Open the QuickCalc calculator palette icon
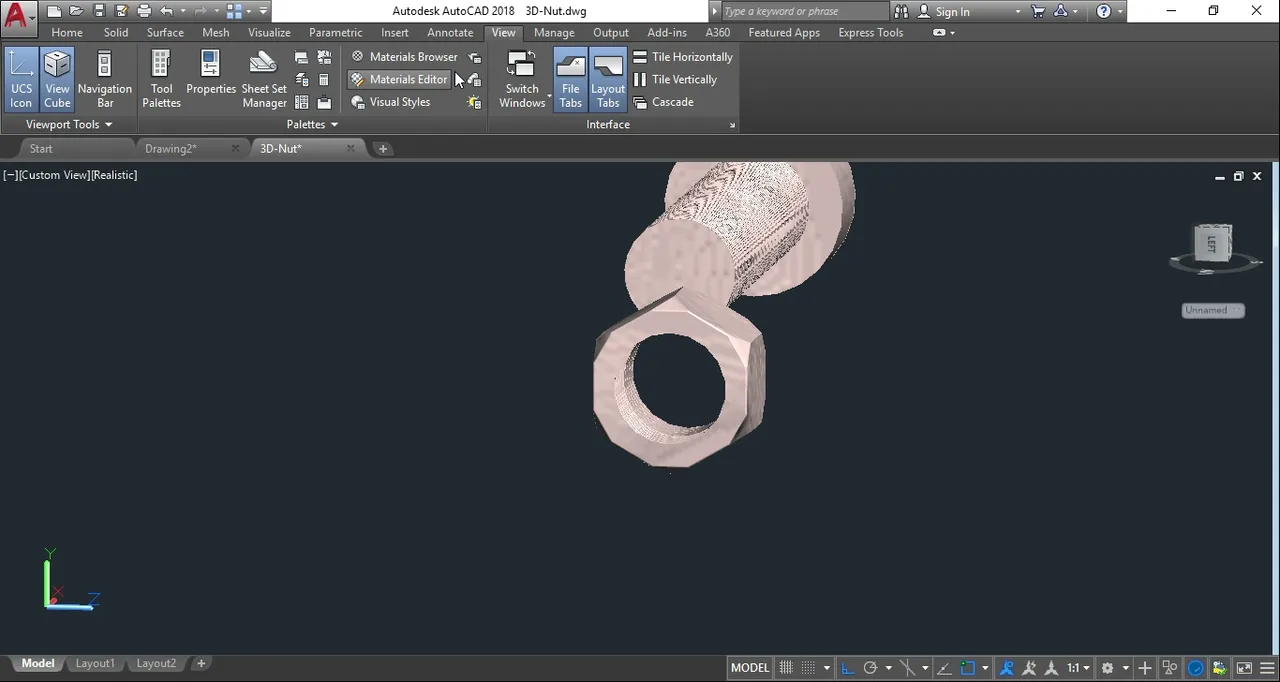Image resolution: width=1280 pixels, height=682 pixels. (x=324, y=80)
